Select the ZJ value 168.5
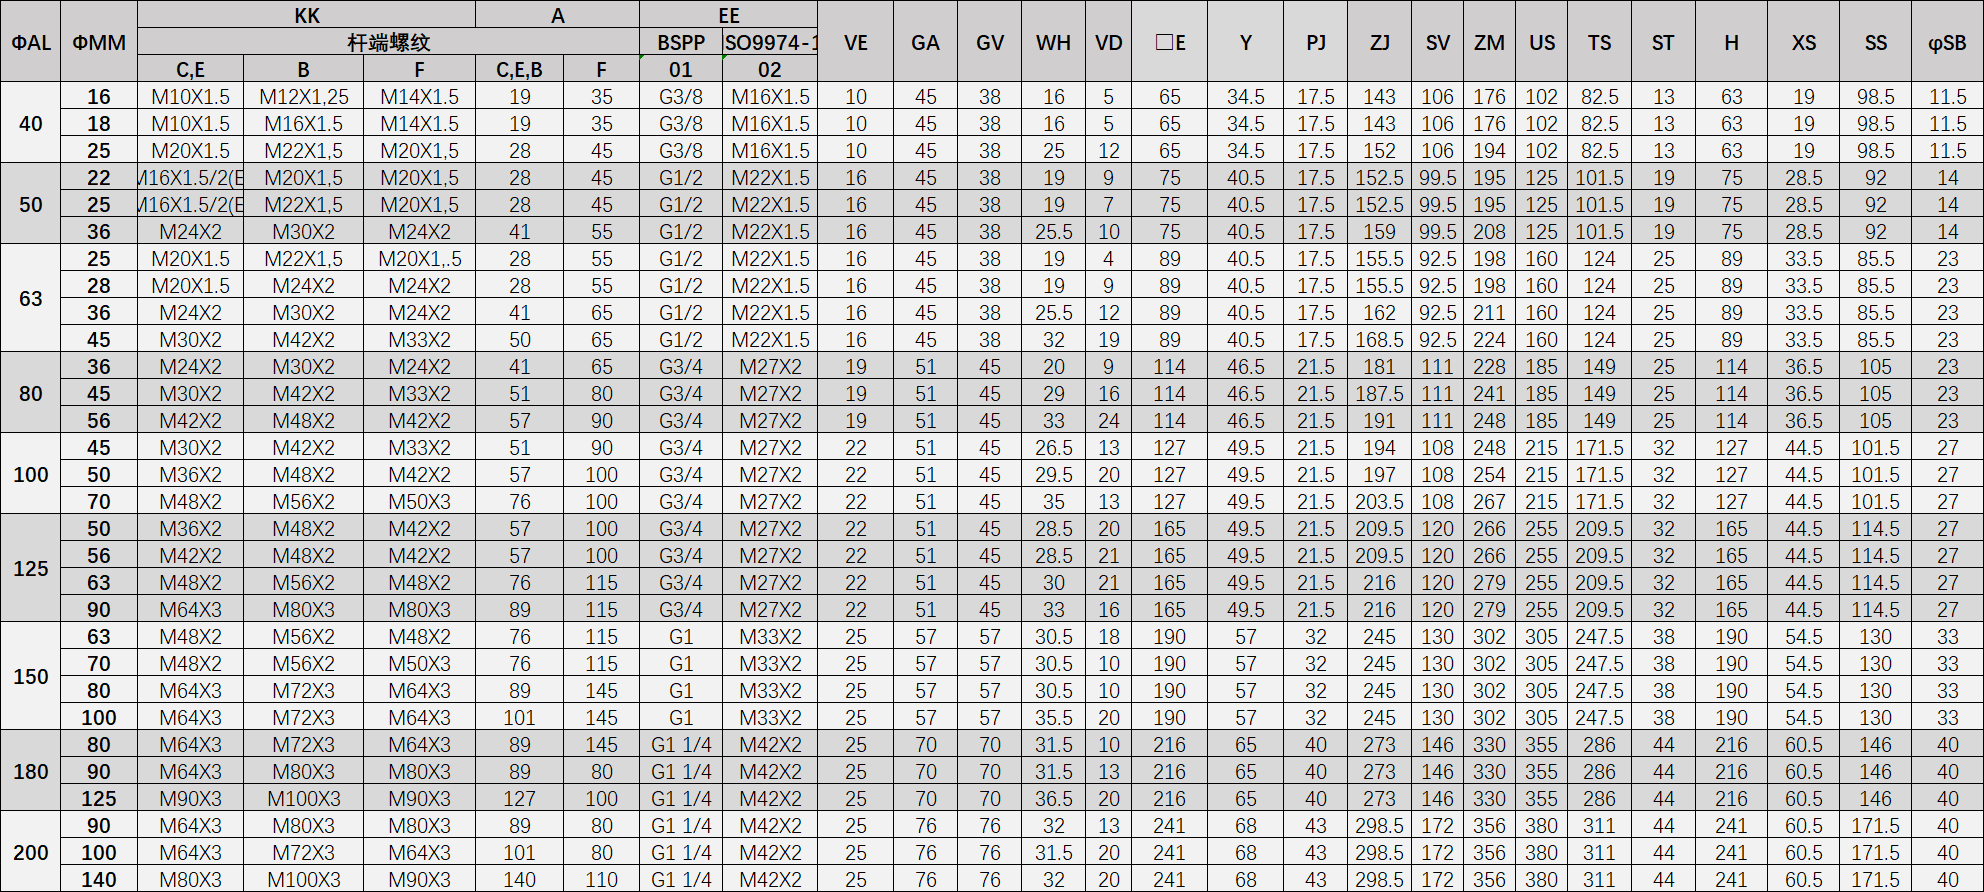Image resolution: width=1984 pixels, height=892 pixels. (1379, 340)
